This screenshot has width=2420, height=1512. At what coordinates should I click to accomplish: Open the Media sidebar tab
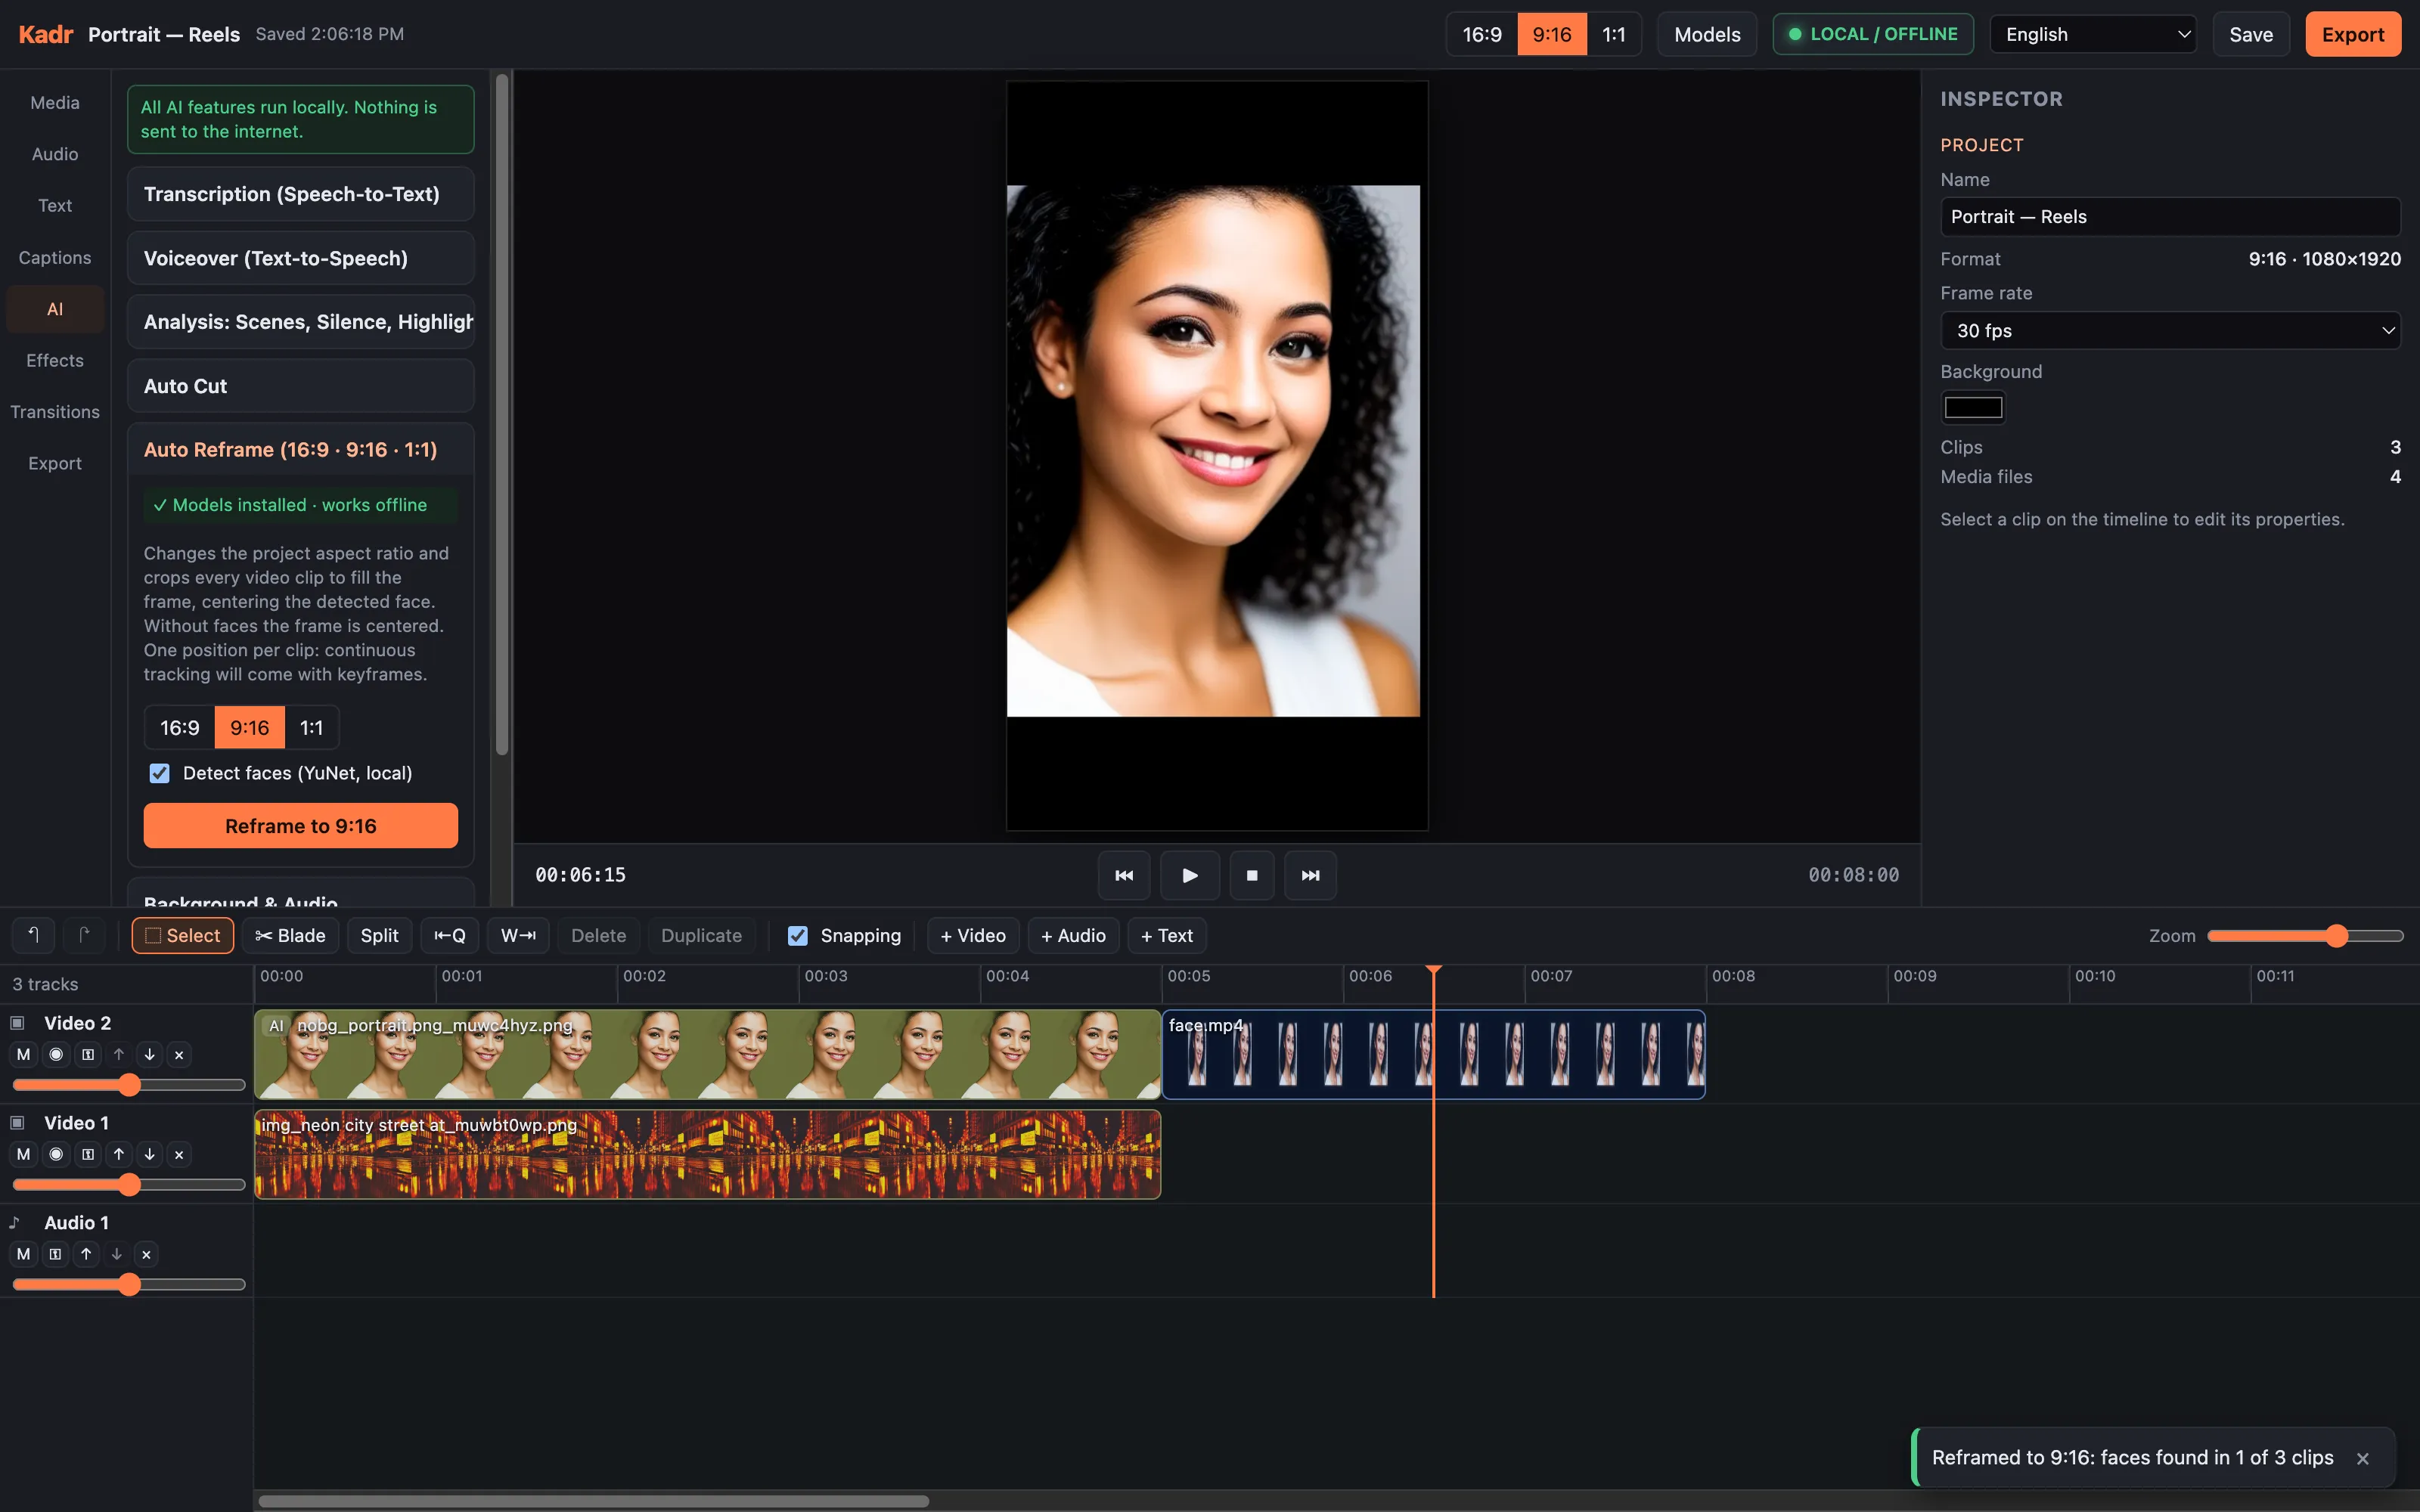55,103
